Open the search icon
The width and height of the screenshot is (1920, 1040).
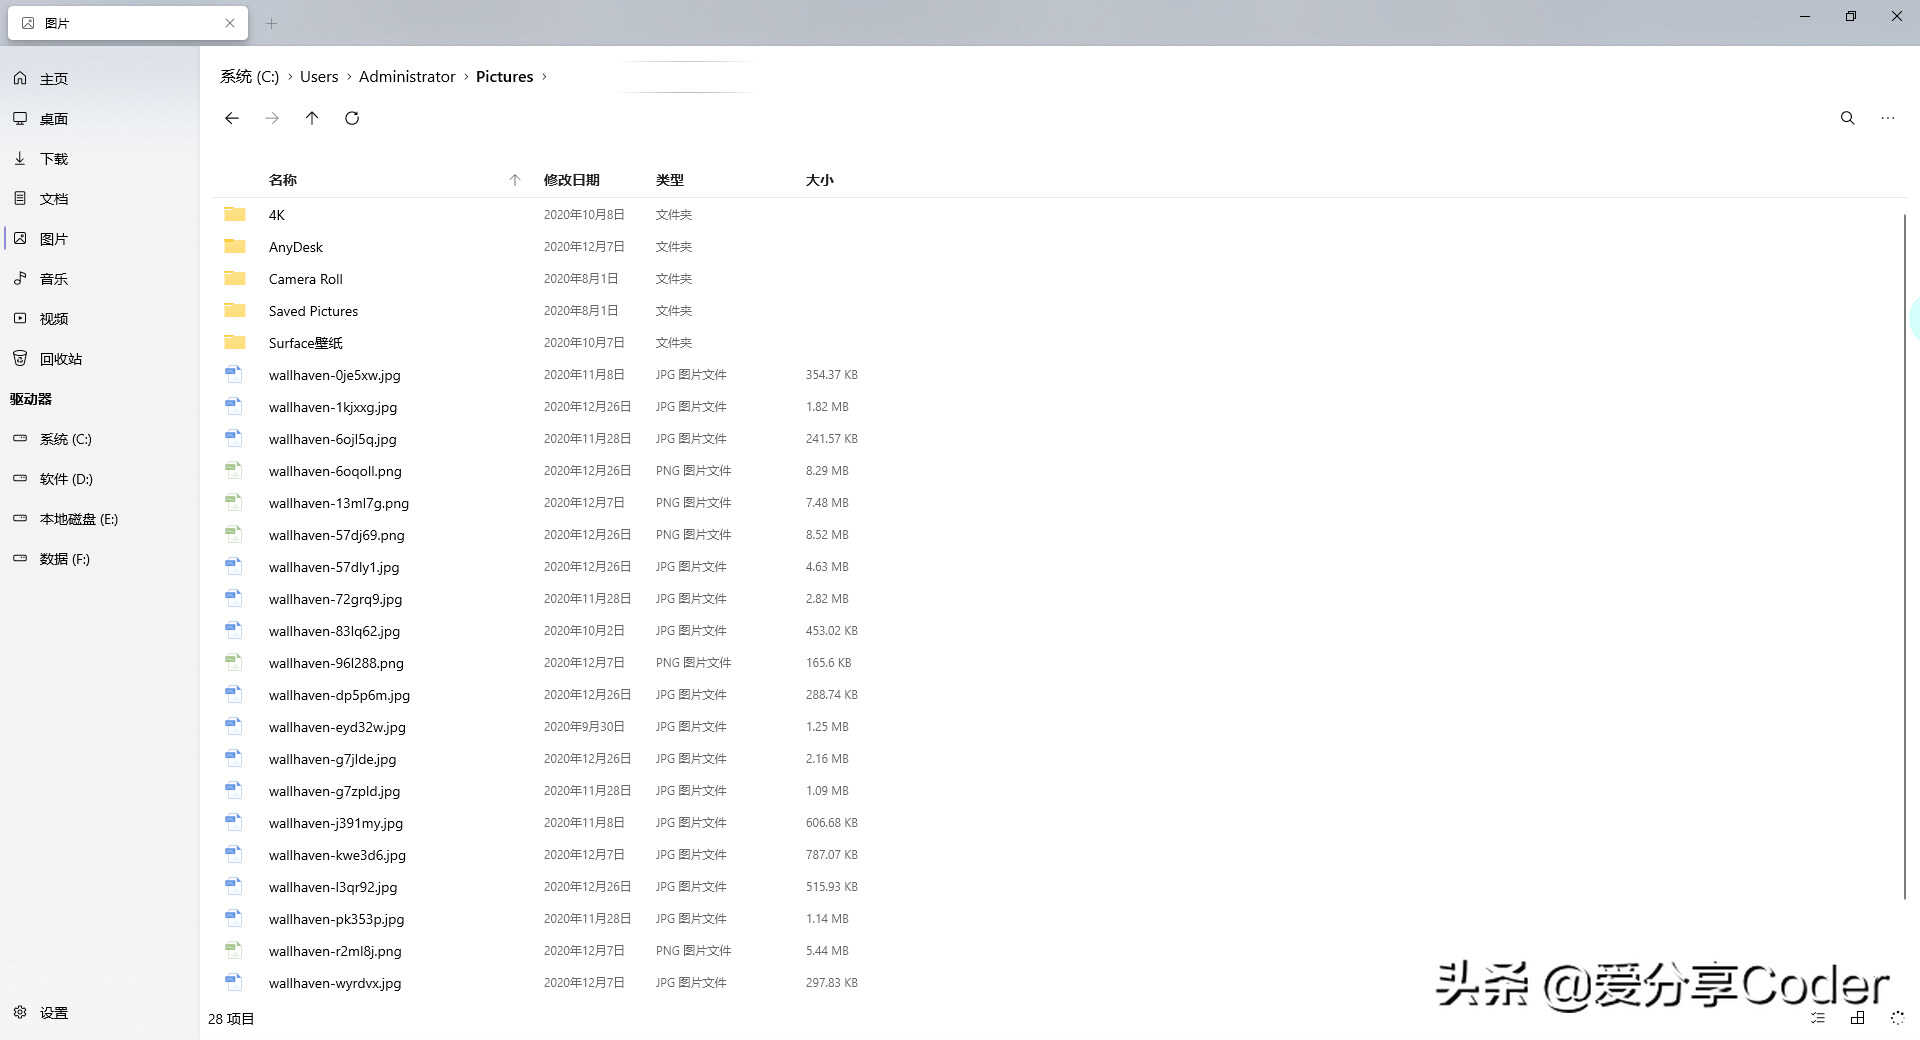[1847, 118]
